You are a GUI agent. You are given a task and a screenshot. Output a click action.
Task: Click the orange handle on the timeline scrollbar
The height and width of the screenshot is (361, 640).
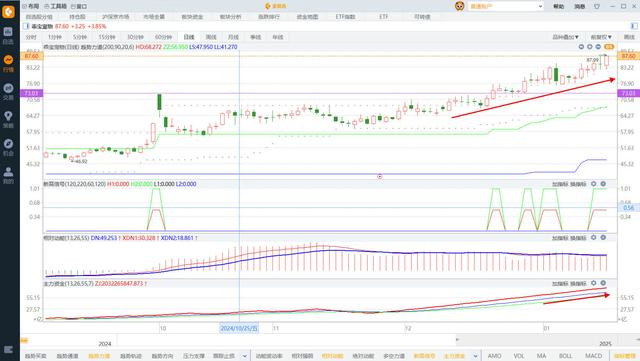point(24,340)
